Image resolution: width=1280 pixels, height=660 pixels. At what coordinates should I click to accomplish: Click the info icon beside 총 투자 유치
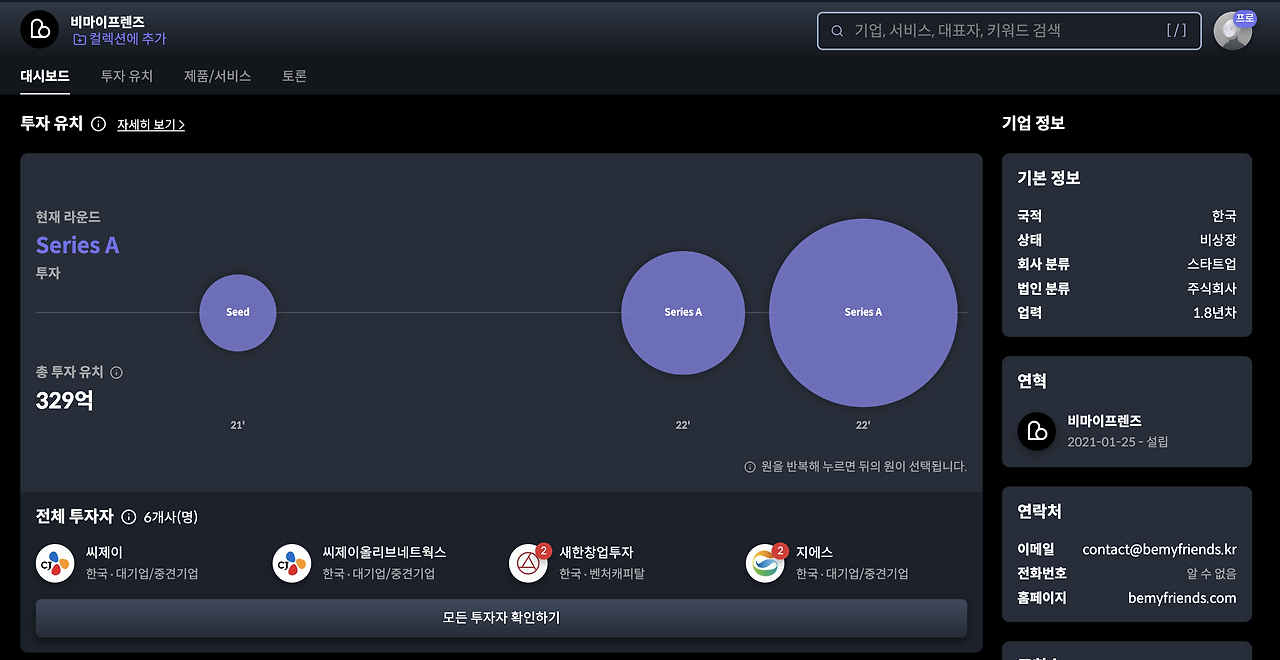[116, 372]
